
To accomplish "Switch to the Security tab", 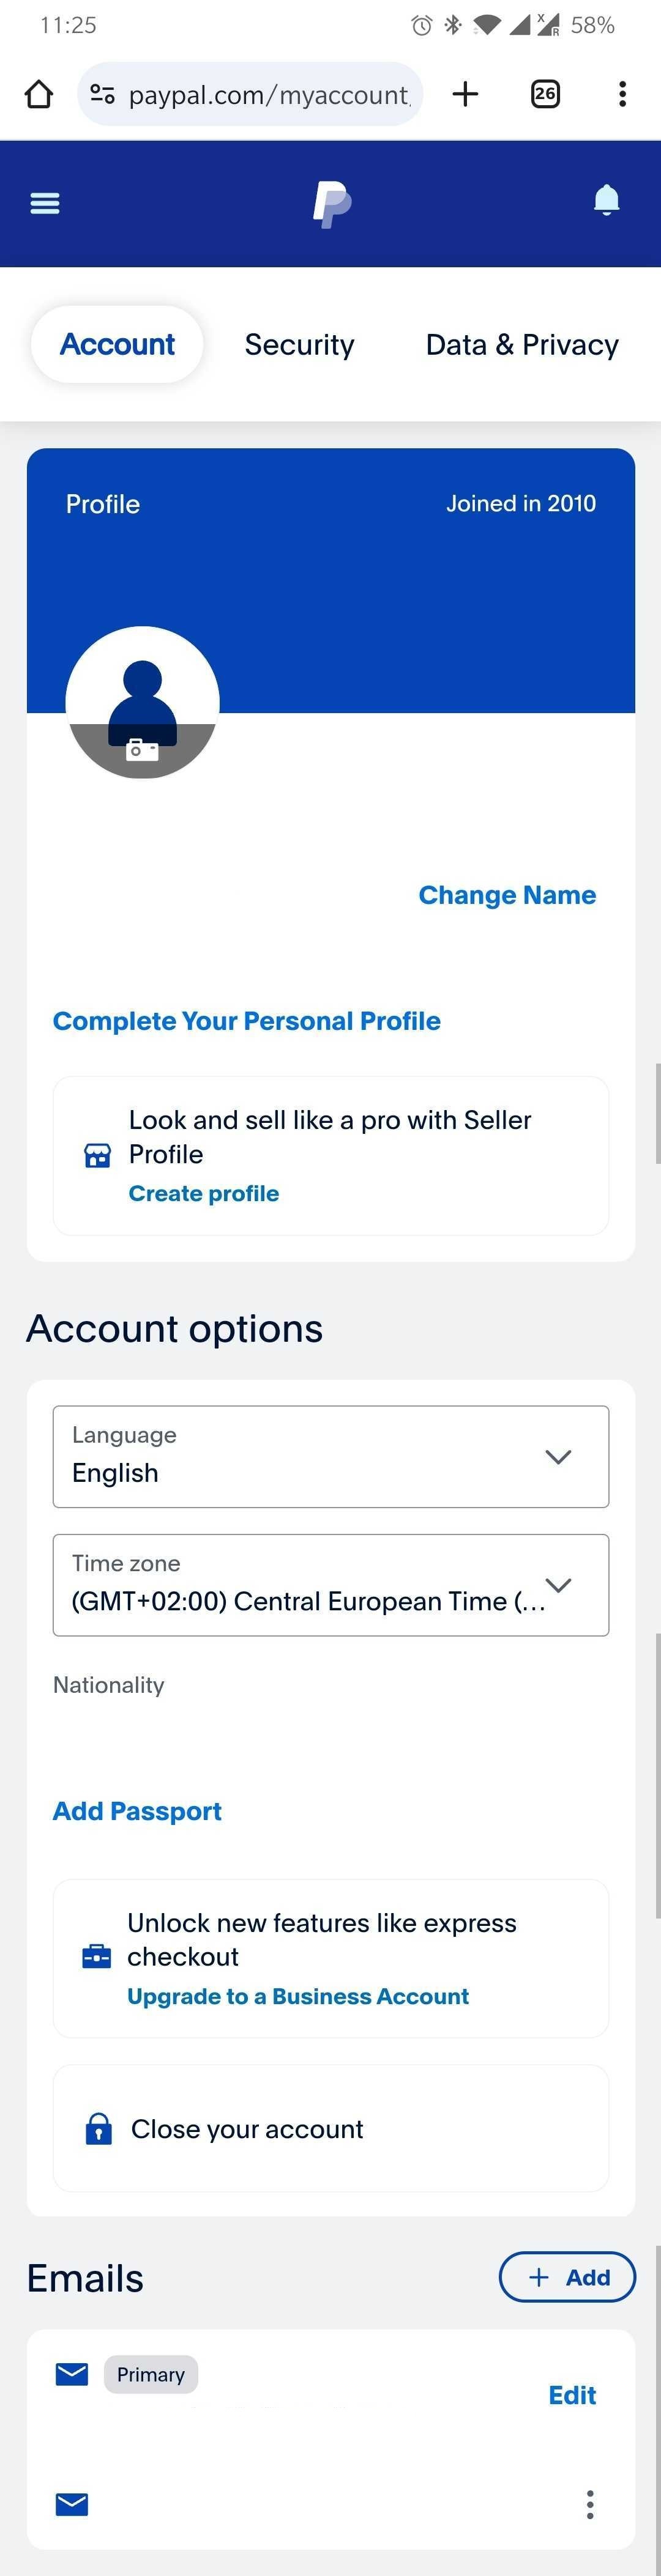I will 299,345.
